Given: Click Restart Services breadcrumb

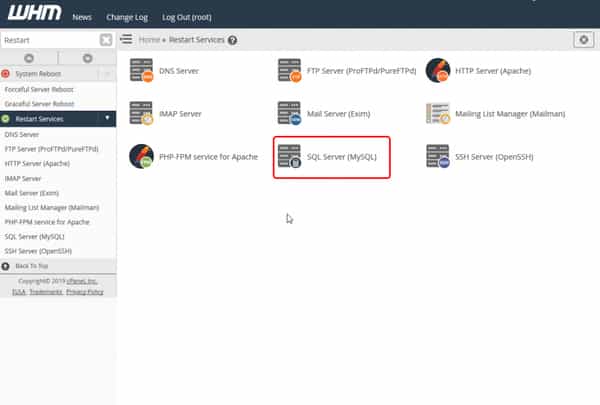Looking at the screenshot, I should click(197, 40).
